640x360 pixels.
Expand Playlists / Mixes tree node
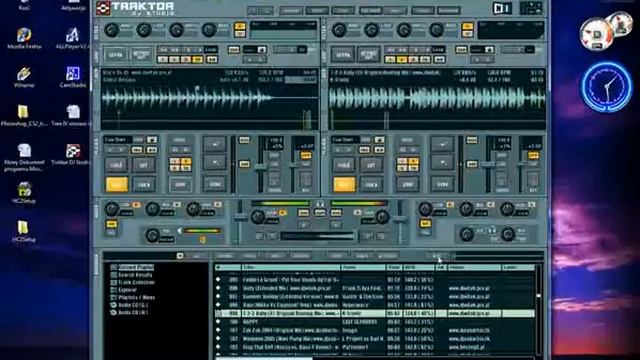click(x=113, y=298)
